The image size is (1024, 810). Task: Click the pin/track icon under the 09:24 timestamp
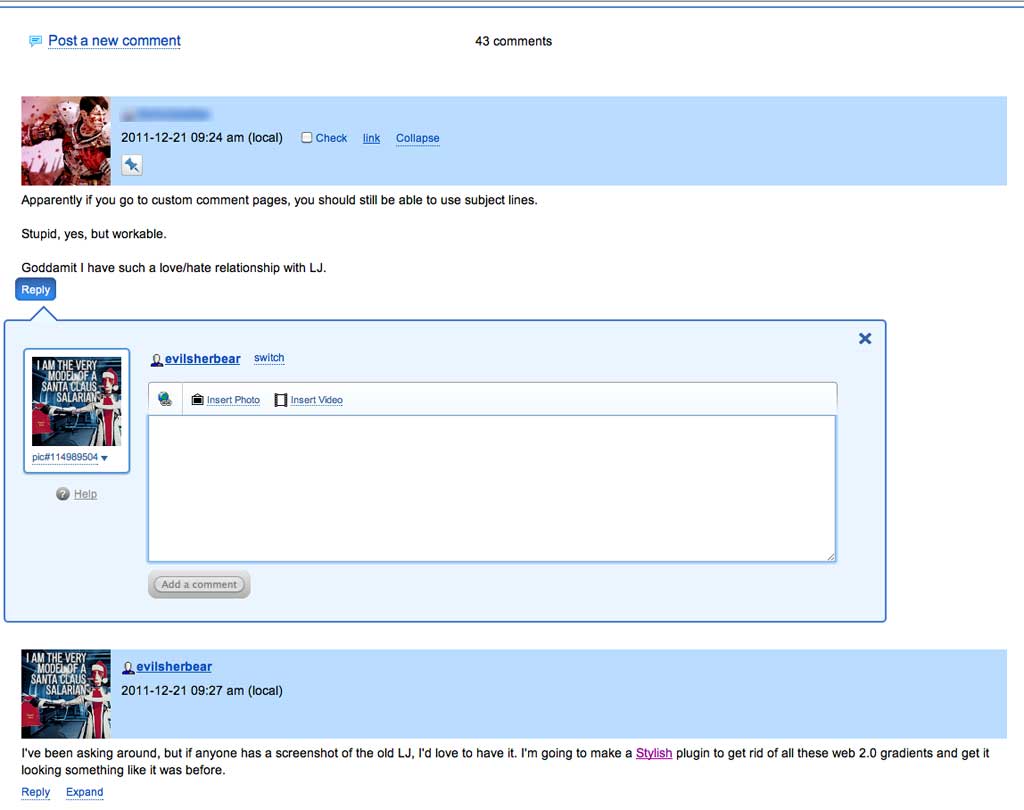pos(131,165)
